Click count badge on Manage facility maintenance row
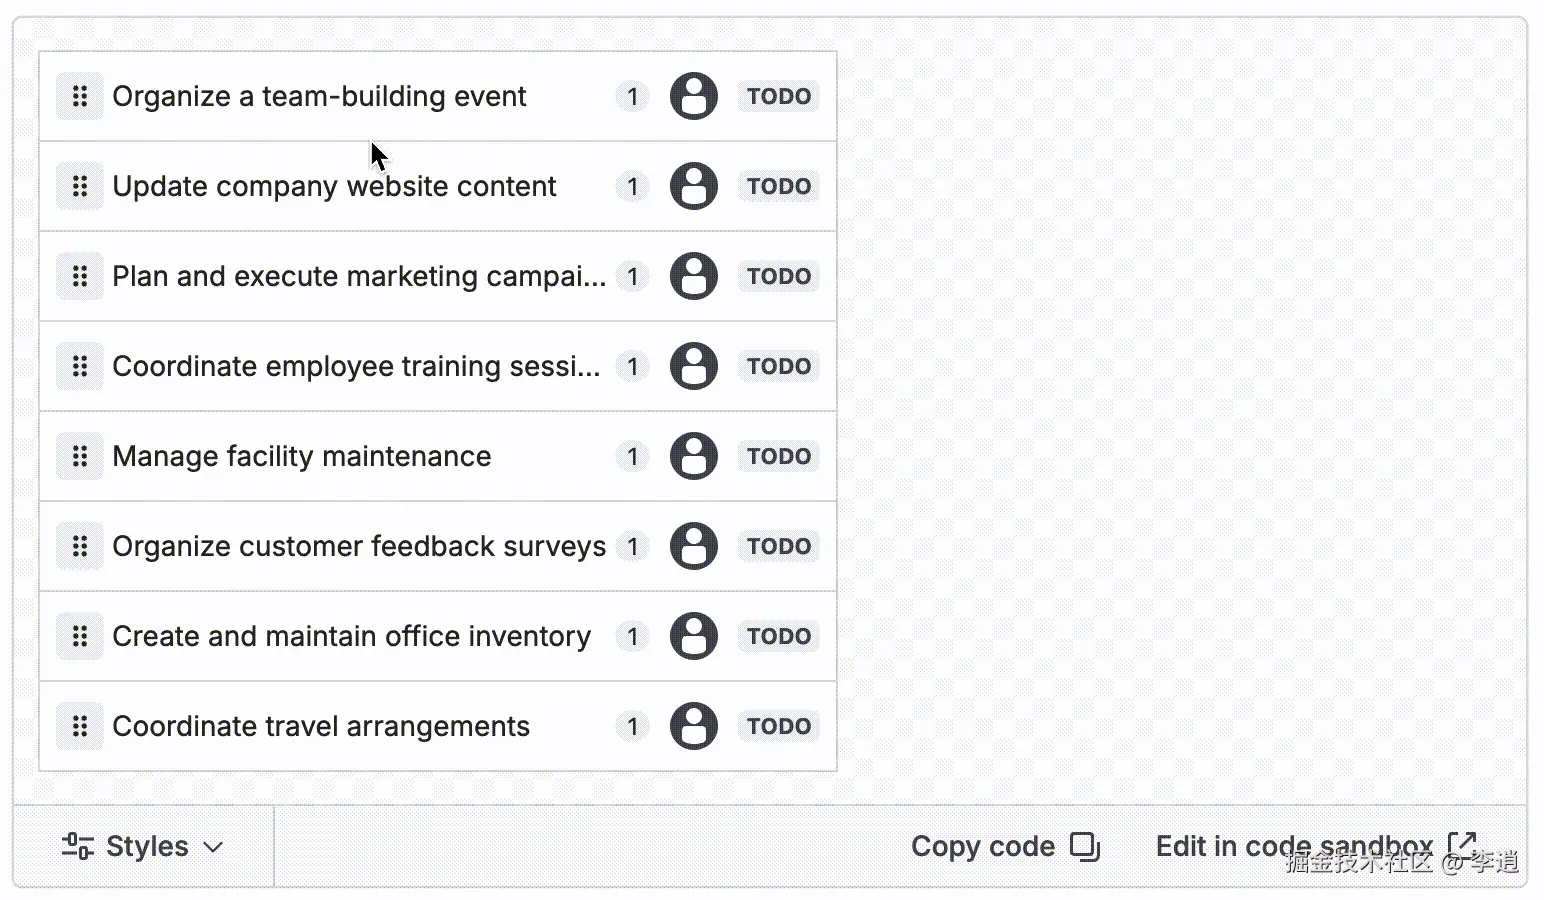Screen dimensions: 1544x900 pyautogui.click(x=632, y=456)
